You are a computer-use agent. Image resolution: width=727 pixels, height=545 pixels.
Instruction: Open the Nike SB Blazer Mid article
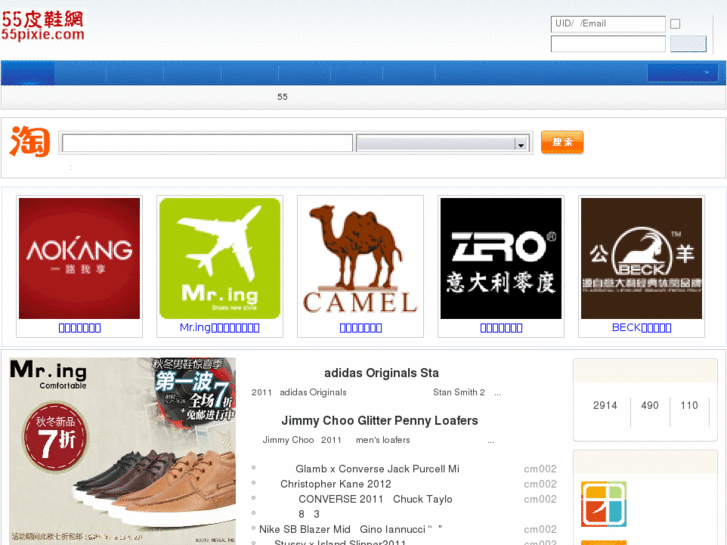[x=350, y=529]
